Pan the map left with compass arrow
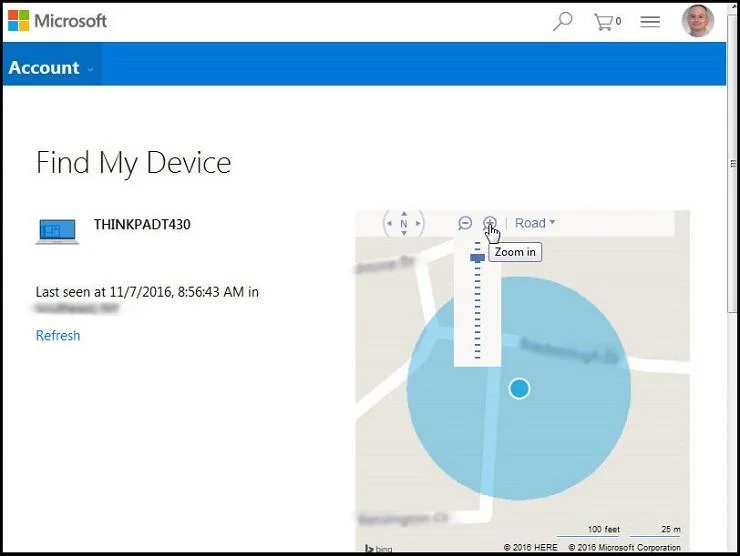 [389, 223]
